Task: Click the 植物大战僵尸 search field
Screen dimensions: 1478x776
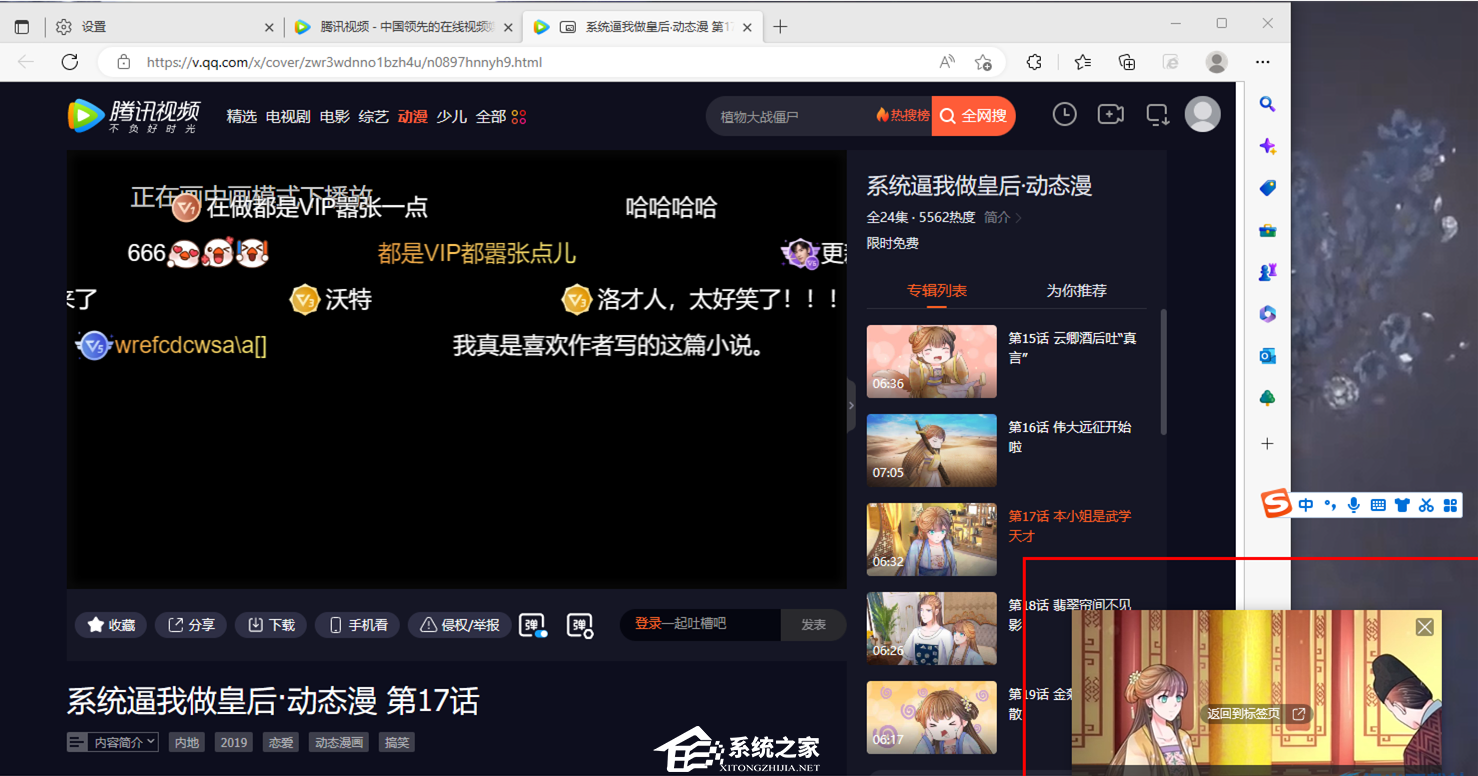Action: pos(790,117)
